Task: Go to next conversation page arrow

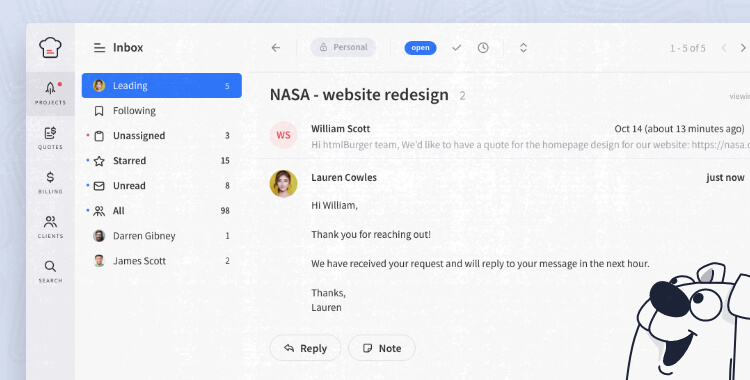Action: tap(743, 47)
